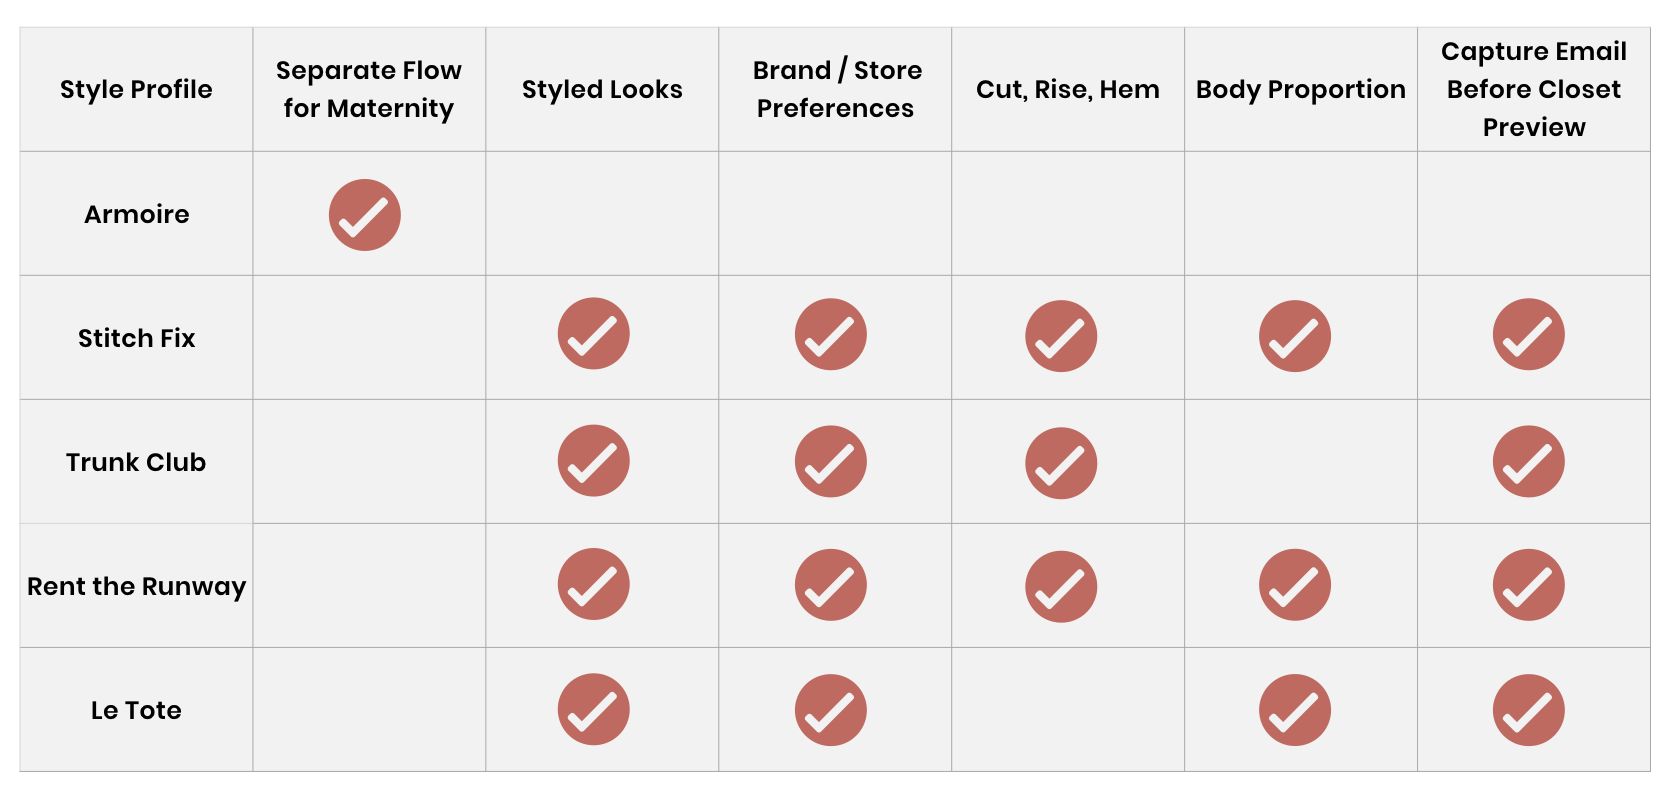
Task: Click Rent the Runway Cut, Rise, Hem checkmark
Action: [1061, 587]
